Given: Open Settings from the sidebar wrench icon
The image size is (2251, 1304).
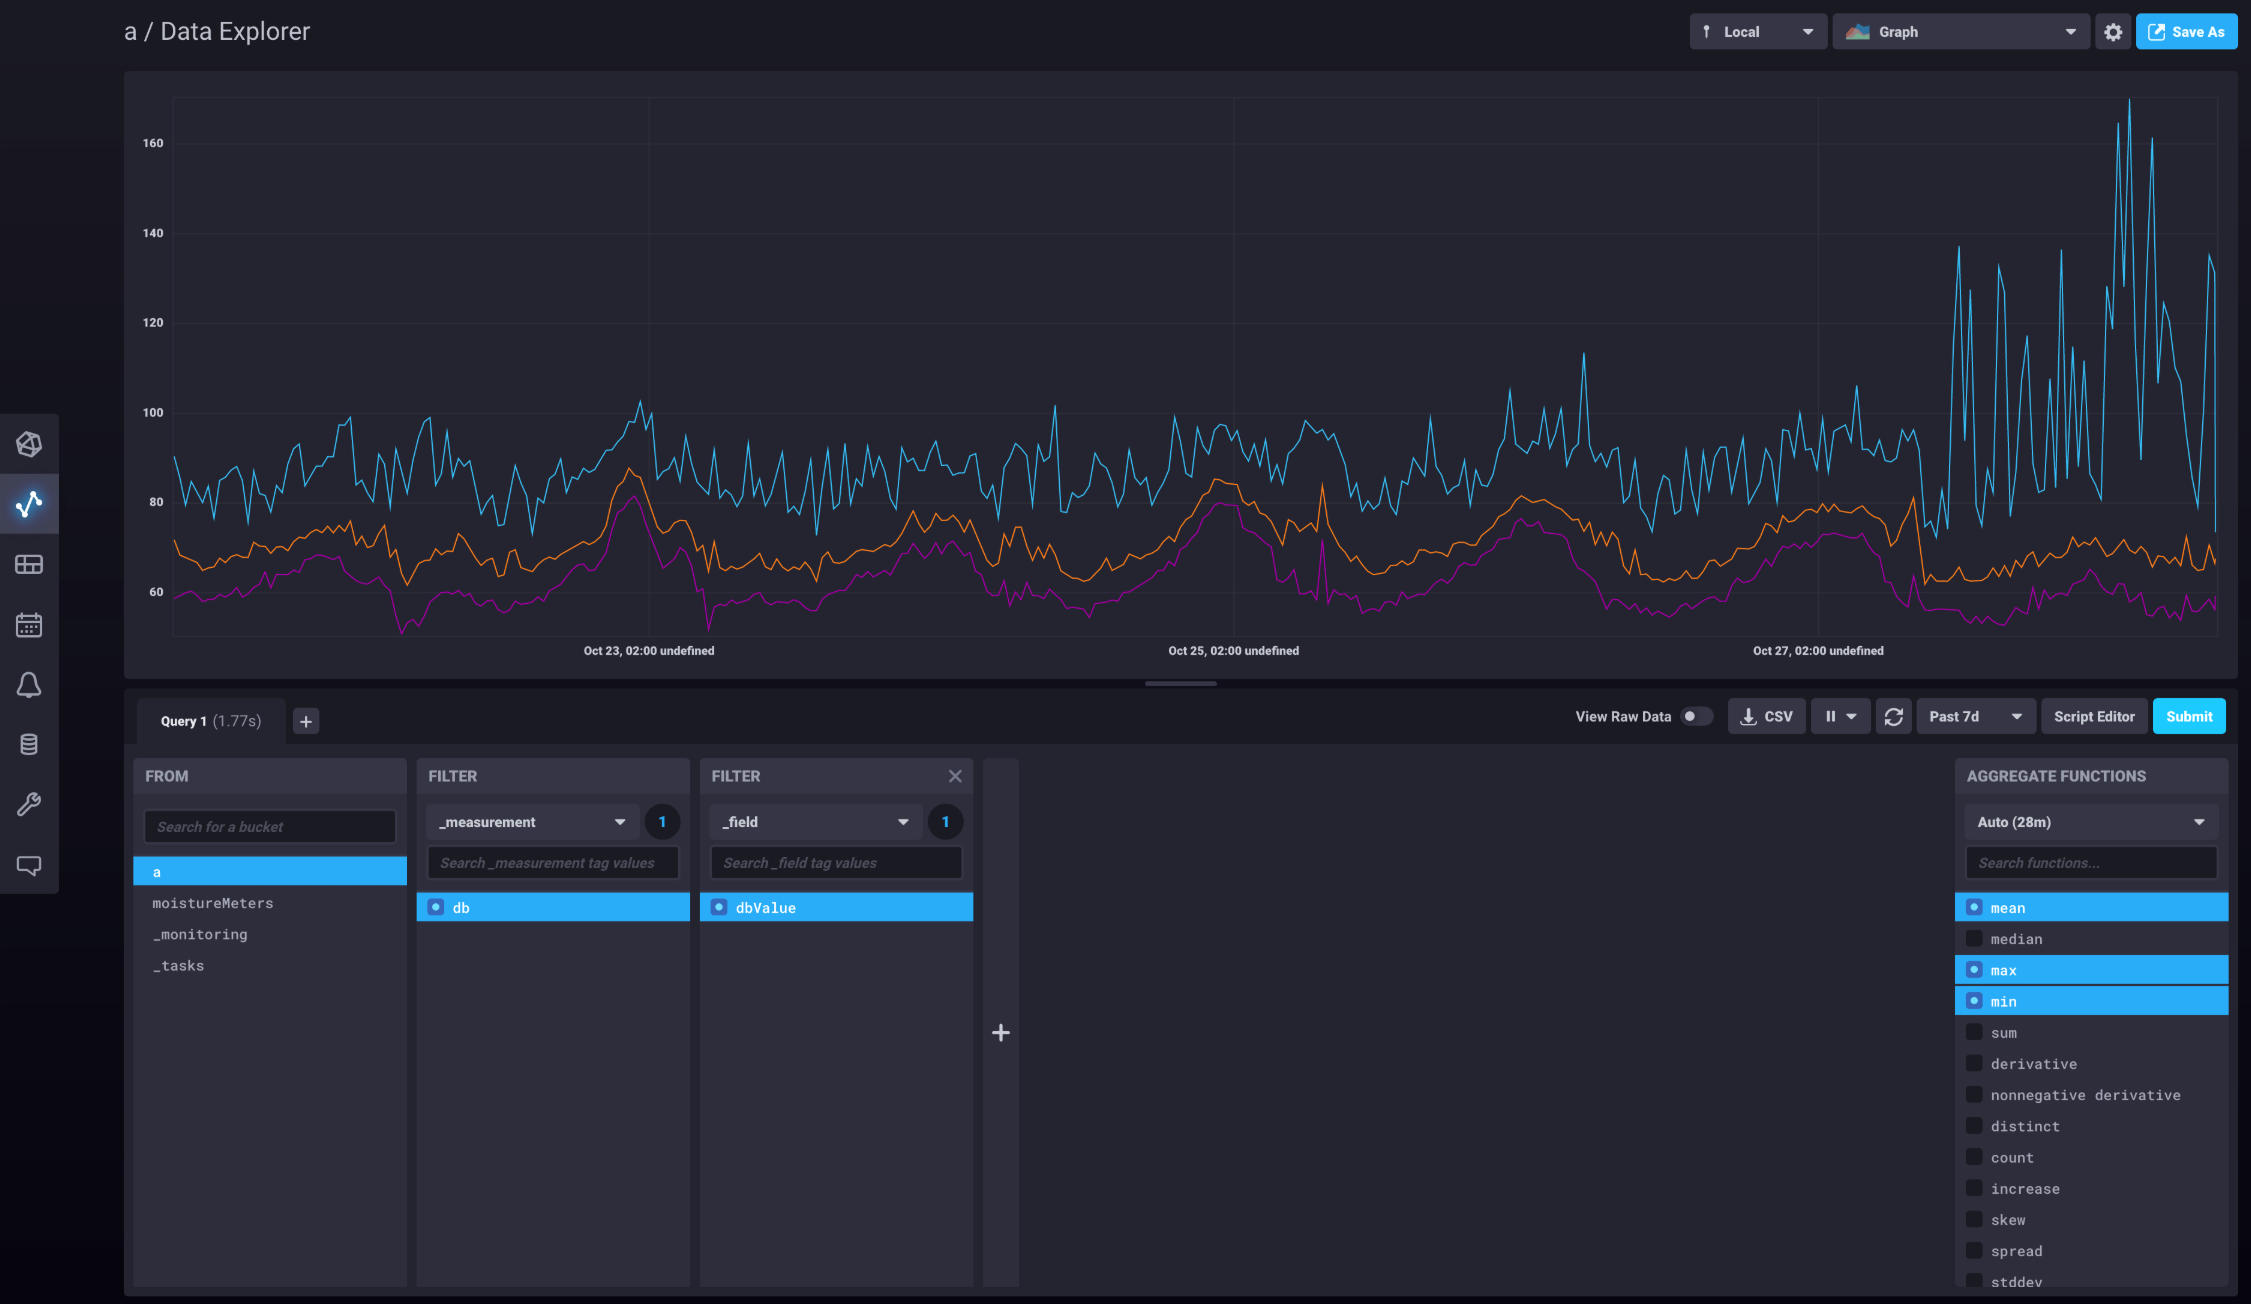Looking at the screenshot, I should click(x=29, y=804).
